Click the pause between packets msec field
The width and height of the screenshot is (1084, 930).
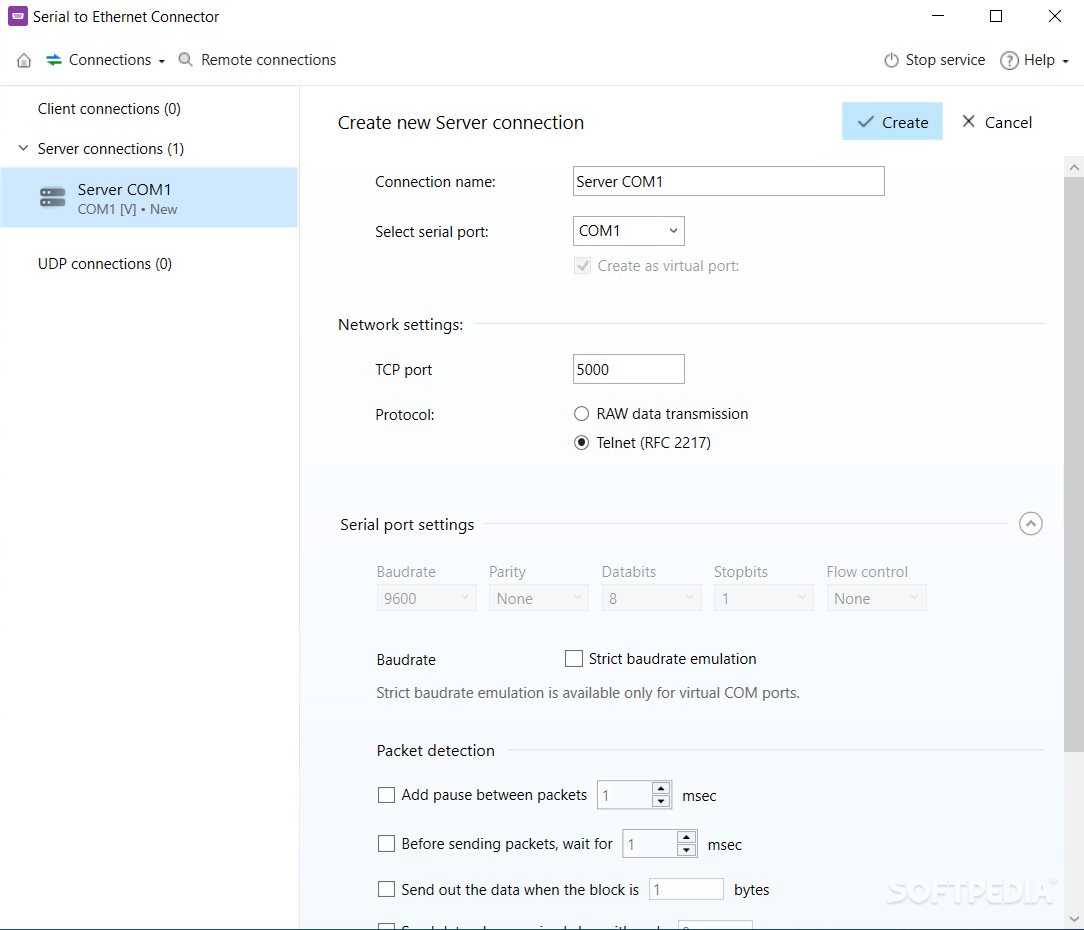[625, 795]
